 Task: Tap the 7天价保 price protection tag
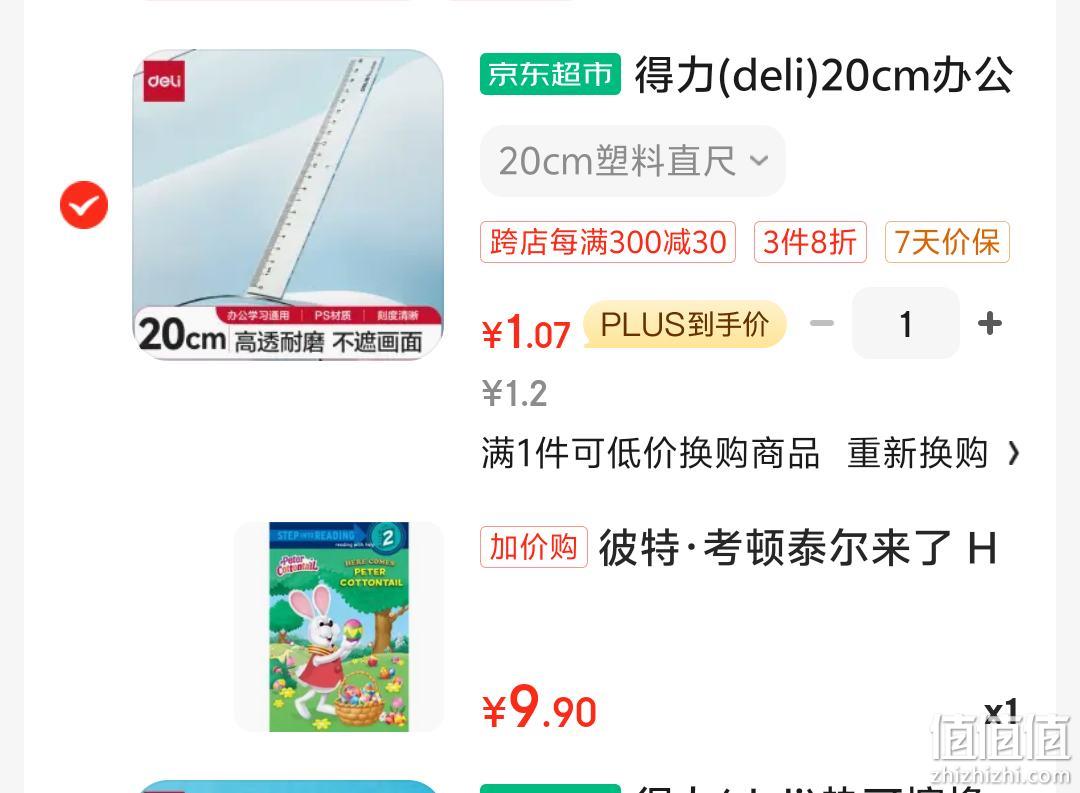947,242
